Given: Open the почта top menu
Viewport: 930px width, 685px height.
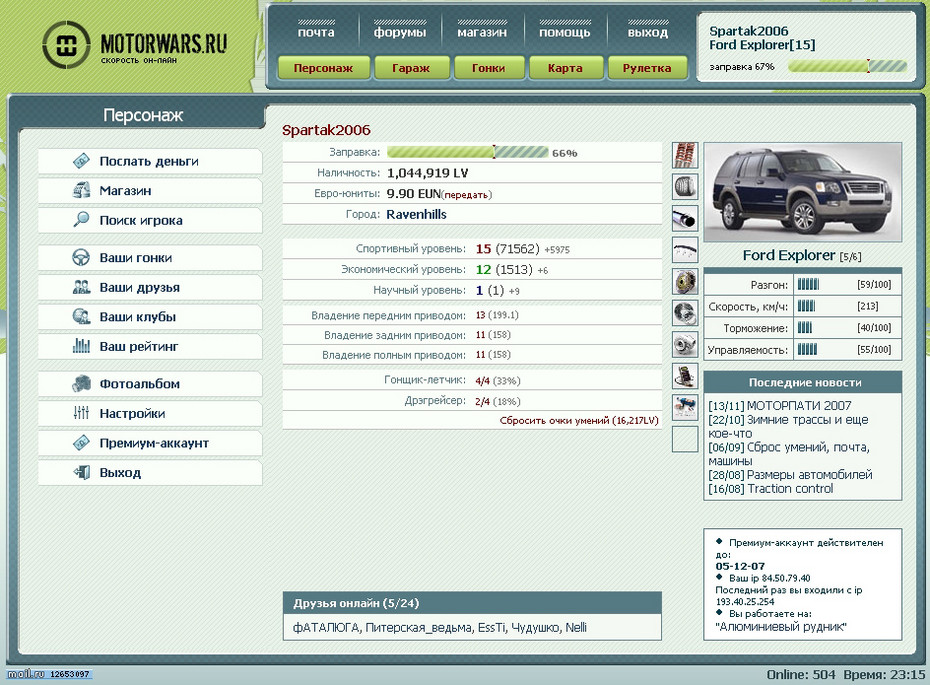Looking at the screenshot, I should tap(316, 32).
